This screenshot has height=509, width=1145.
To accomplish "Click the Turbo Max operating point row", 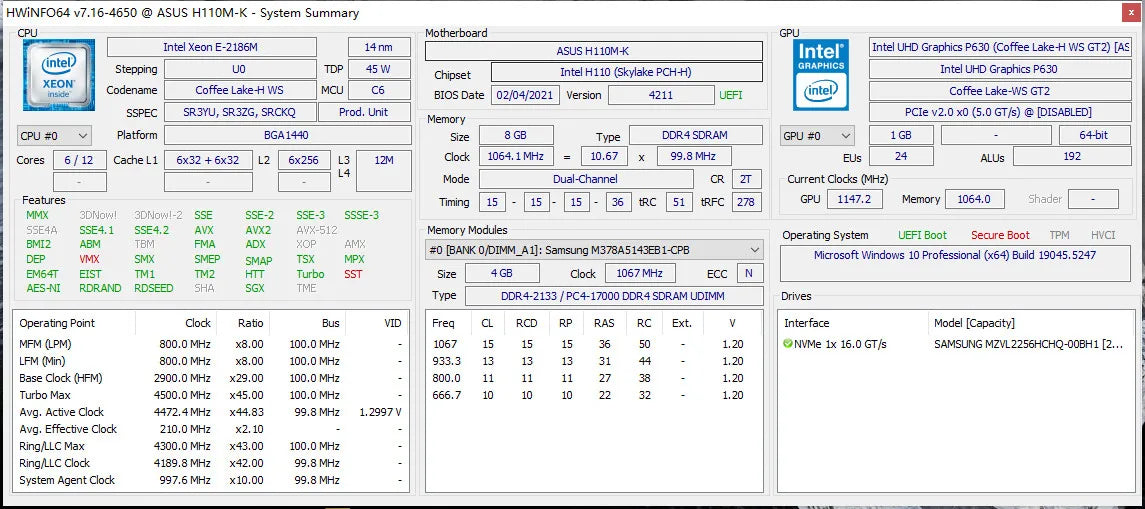I will coord(211,395).
